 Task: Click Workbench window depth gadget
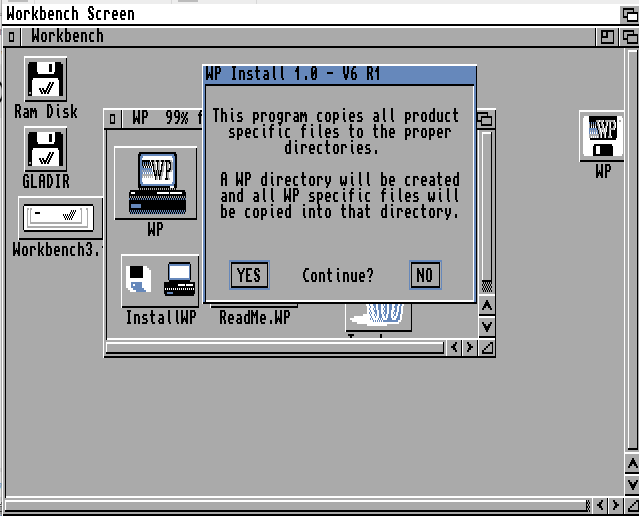629,37
